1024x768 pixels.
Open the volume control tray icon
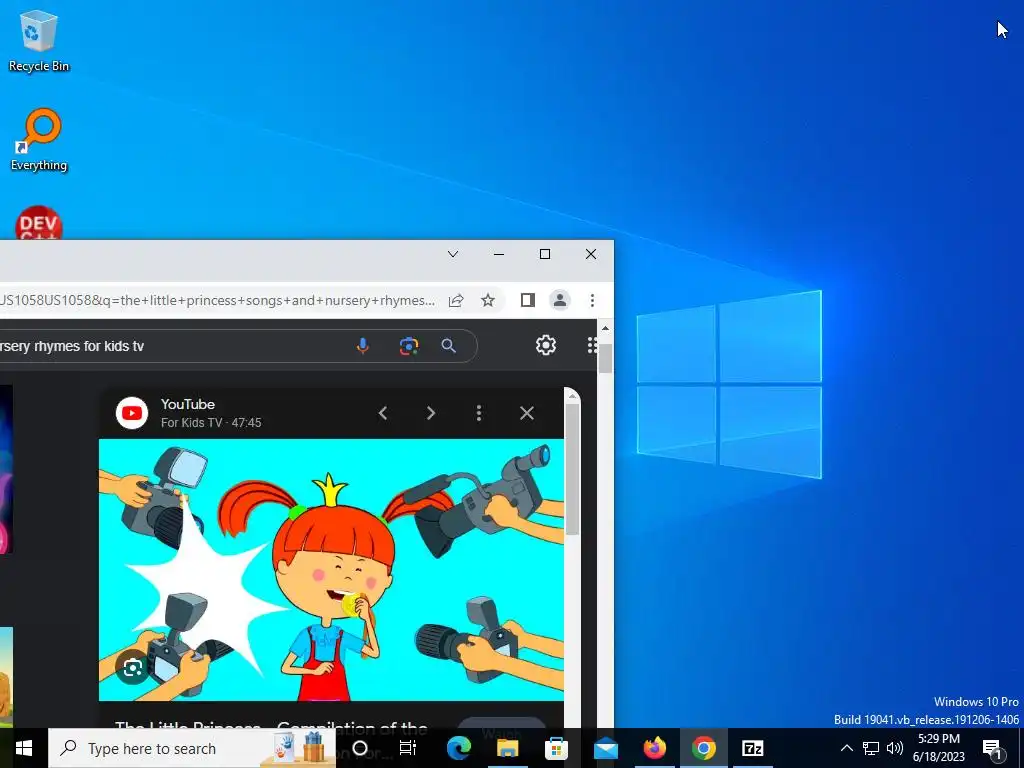pos(895,748)
